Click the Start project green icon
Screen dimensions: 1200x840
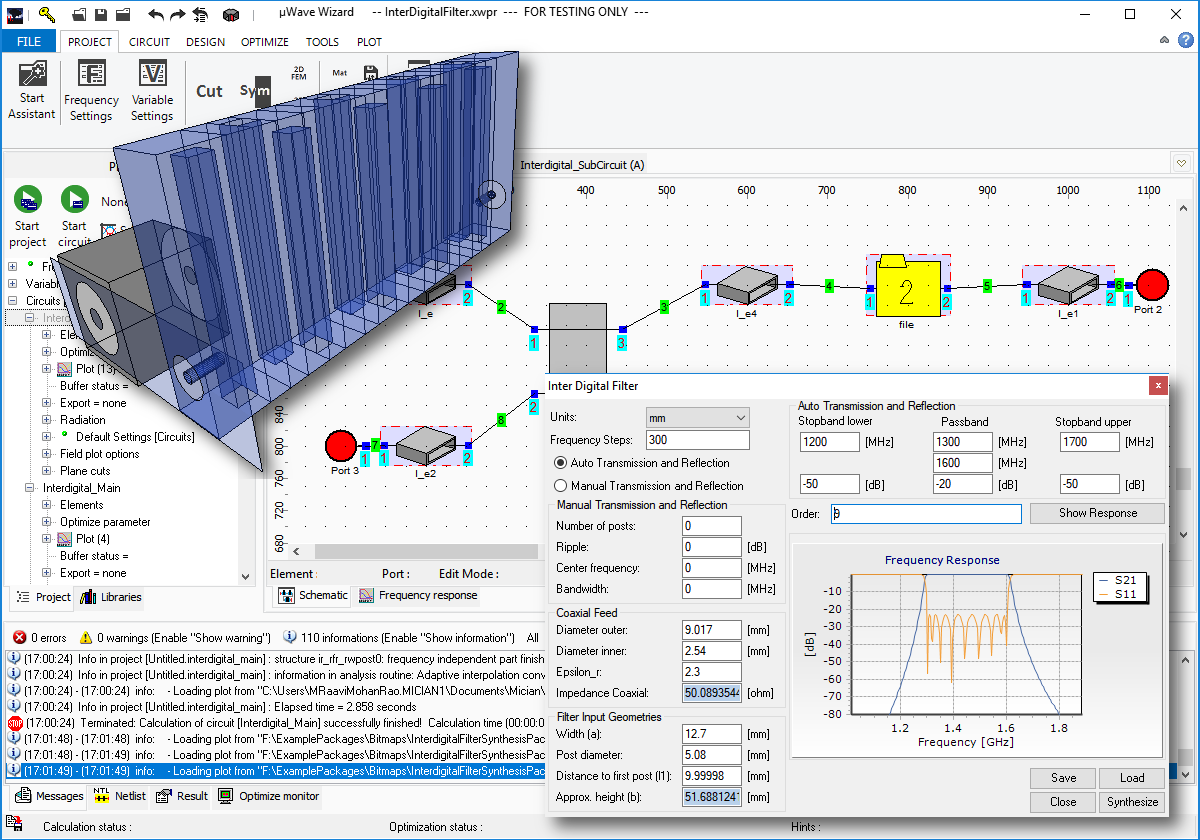click(x=28, y=200)
